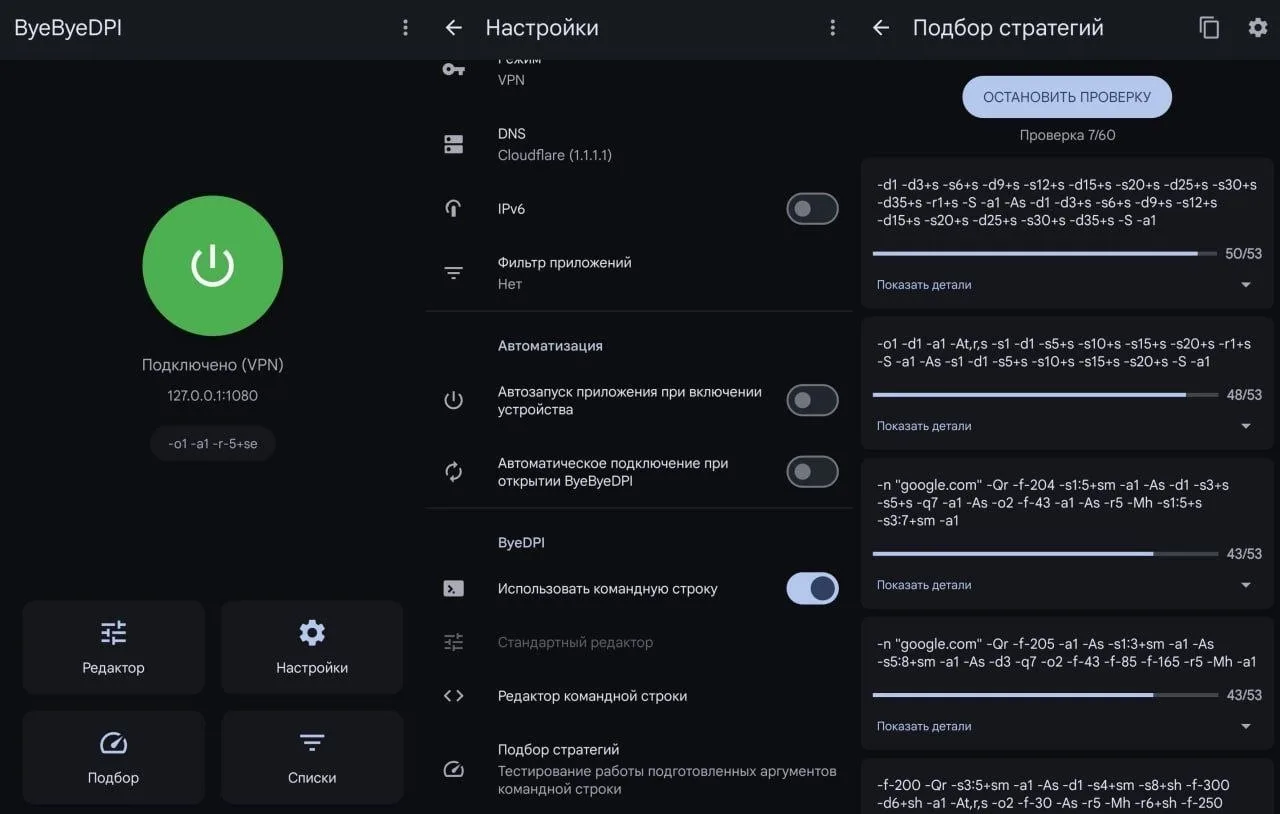Open Подбор стратегий settings entry
The height and width of the screenshot is (814, 1280).
point(639,769)
